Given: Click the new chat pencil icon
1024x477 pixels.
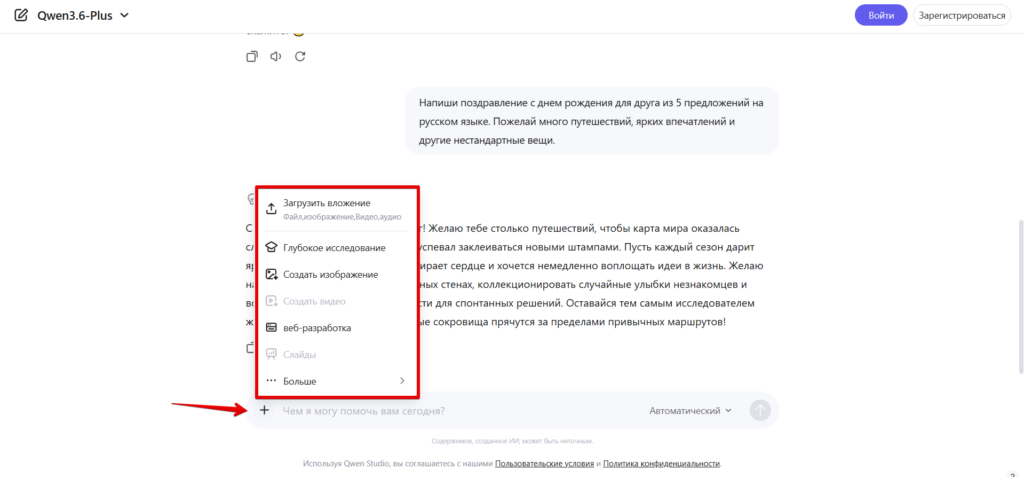Looking at the screenshot, I should tap(21, 14).
